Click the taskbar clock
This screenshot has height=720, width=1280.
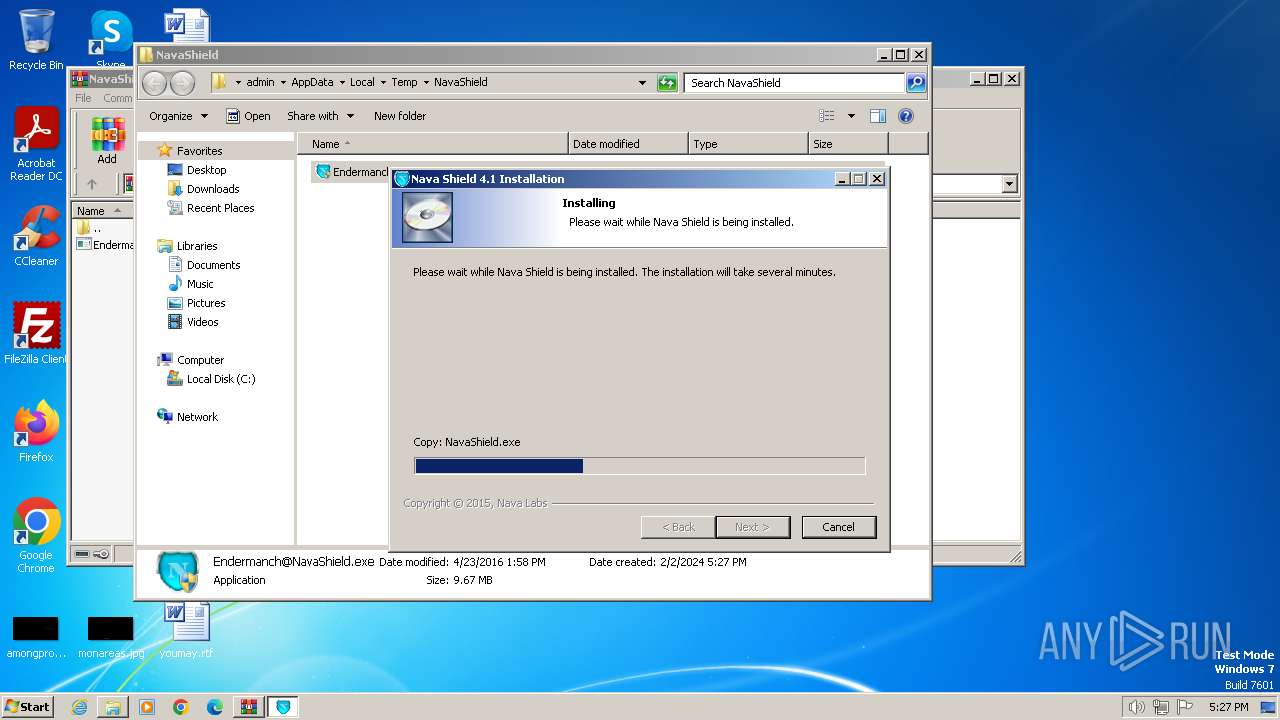pyautogui.click(x=1228, y=707)
